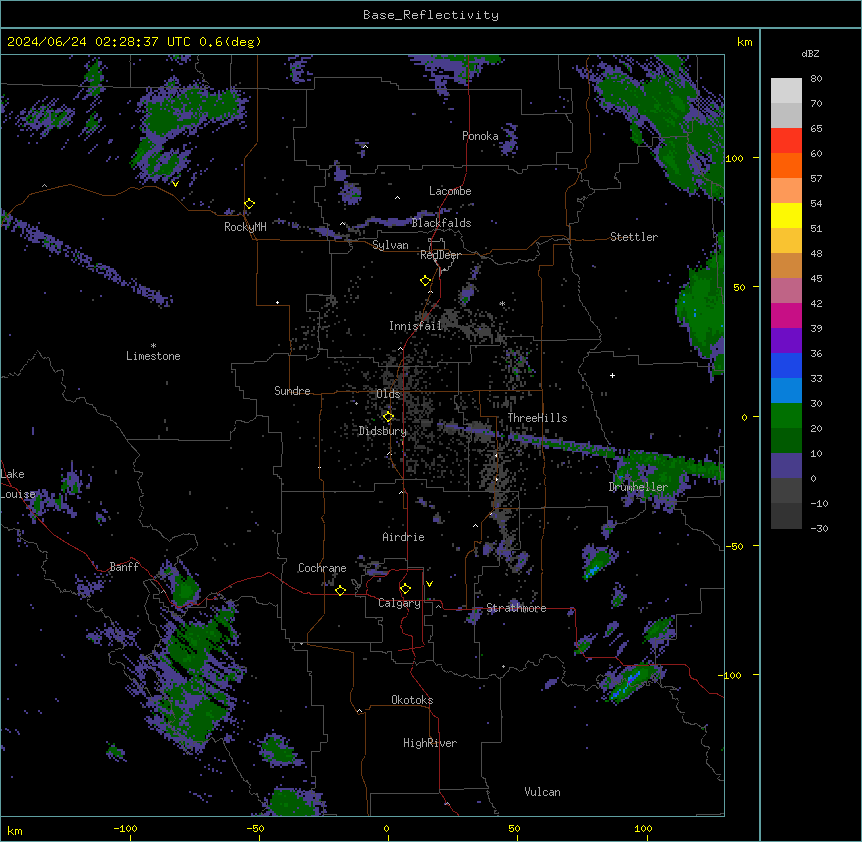Click the RockyMH label
The height and width of the screenshot is (842, 862).
(245, 227)
